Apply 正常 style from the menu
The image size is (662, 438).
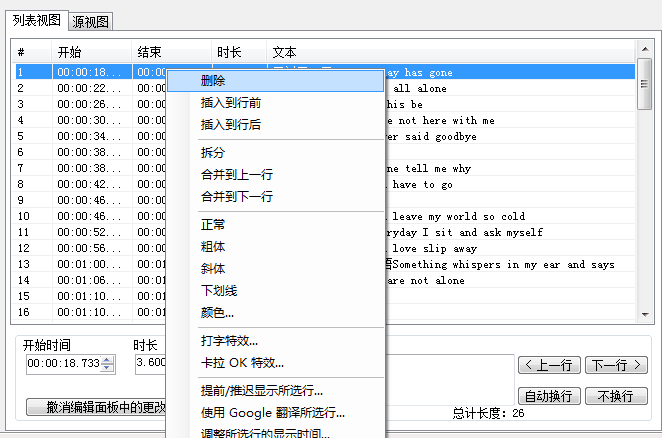click(275, 224)
